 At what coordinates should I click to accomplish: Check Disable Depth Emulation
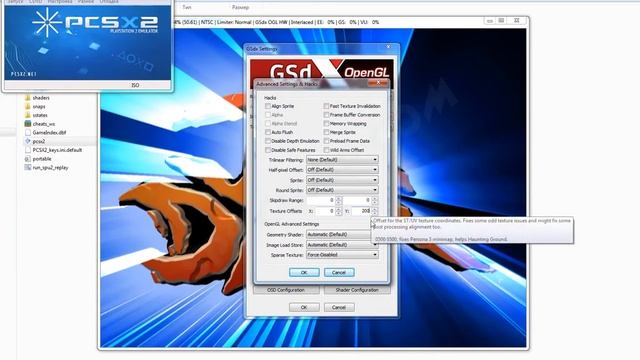(268, 141)
